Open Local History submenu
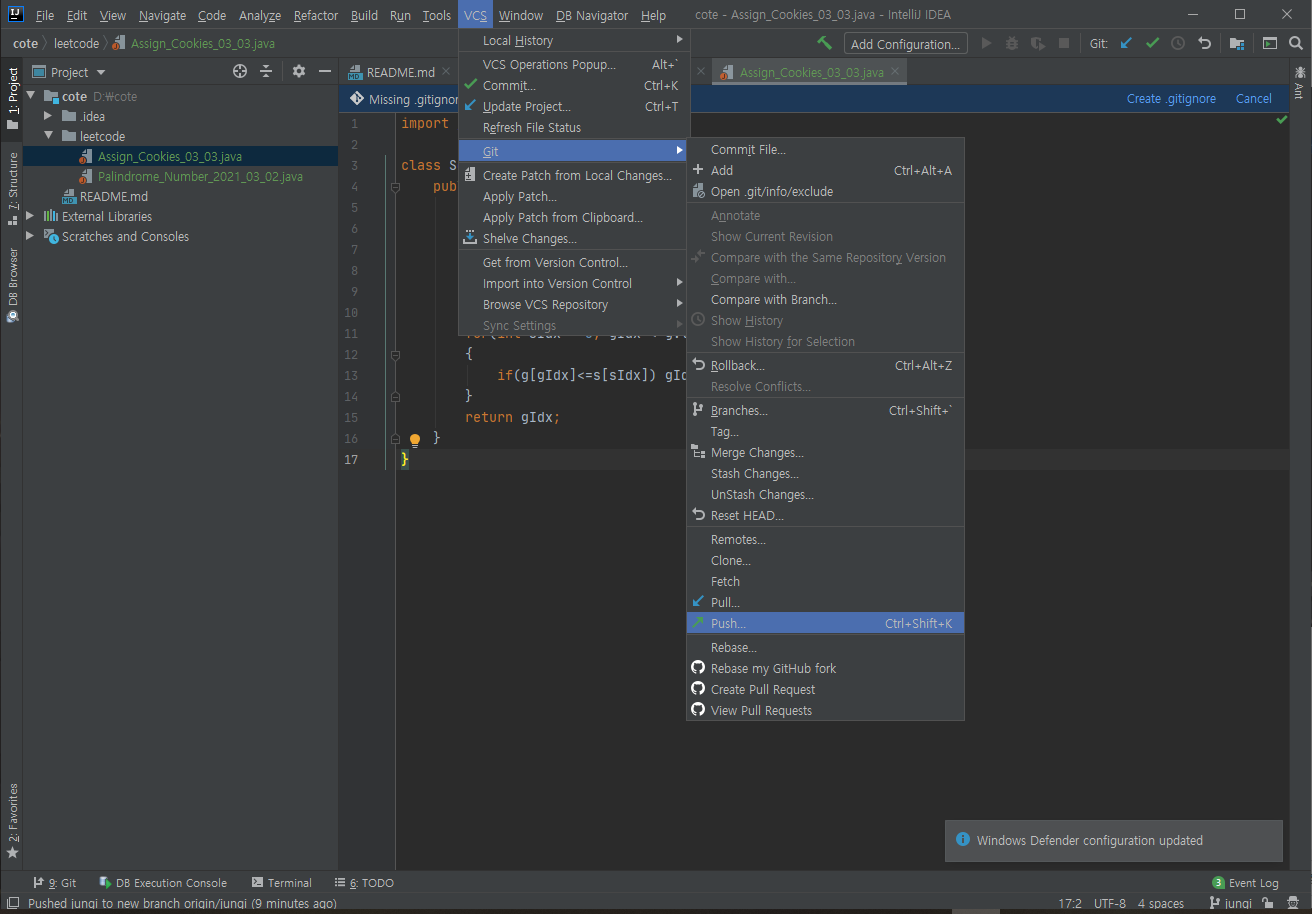The height and width of the screenshot is (914, 1312). 574,40
